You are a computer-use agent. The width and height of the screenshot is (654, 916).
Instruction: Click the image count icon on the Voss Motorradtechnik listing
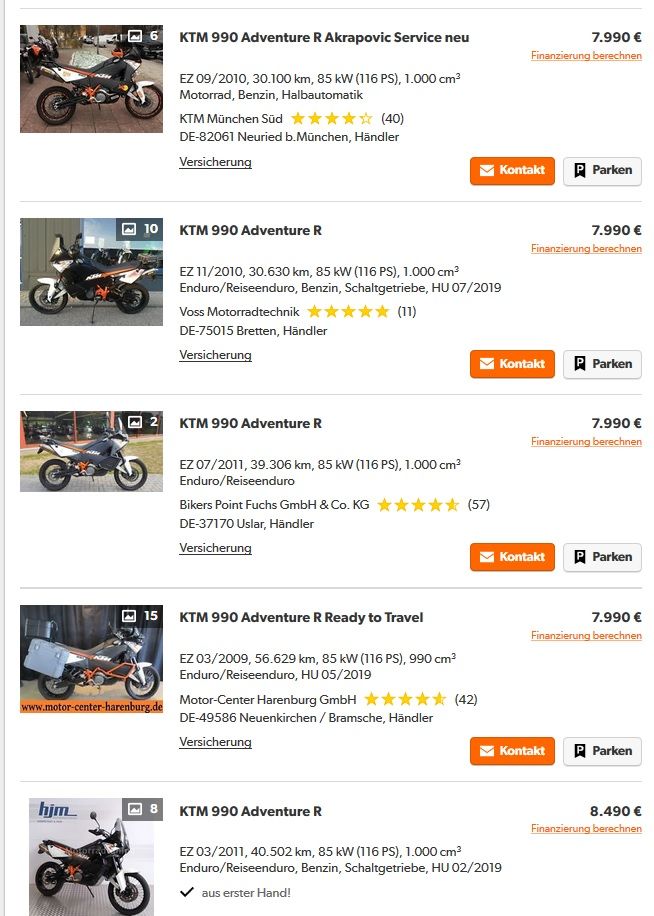click(x=129, y=229)
